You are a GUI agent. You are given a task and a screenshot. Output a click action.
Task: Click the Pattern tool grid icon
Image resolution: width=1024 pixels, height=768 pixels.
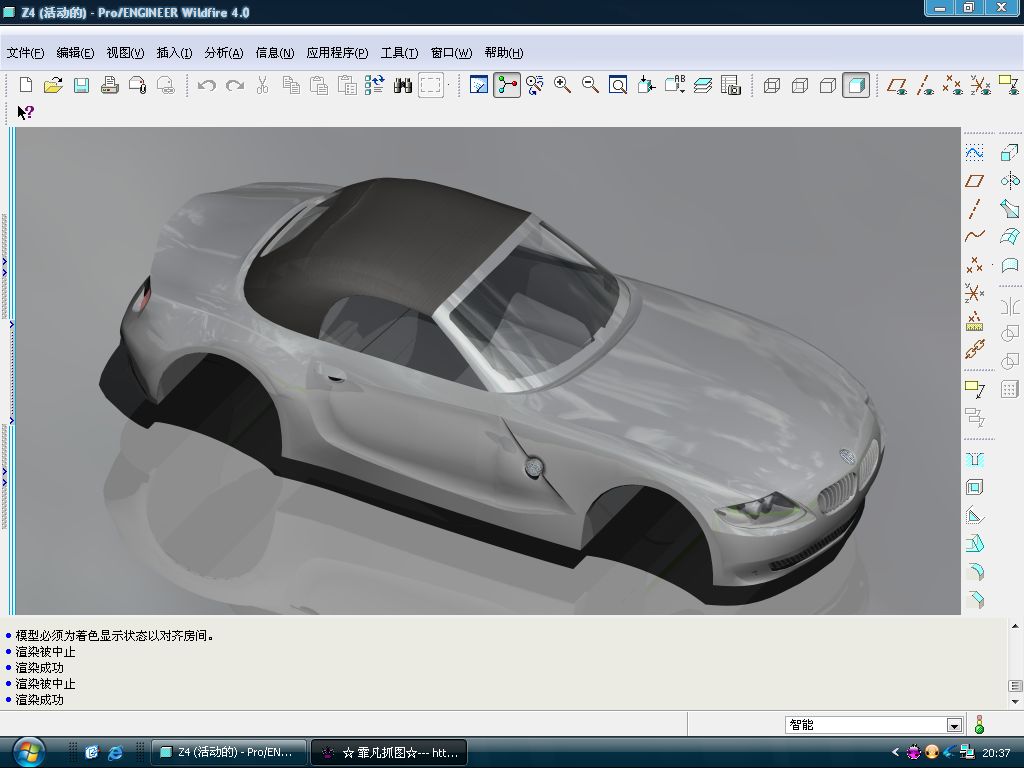click(x=1010, y=390)
